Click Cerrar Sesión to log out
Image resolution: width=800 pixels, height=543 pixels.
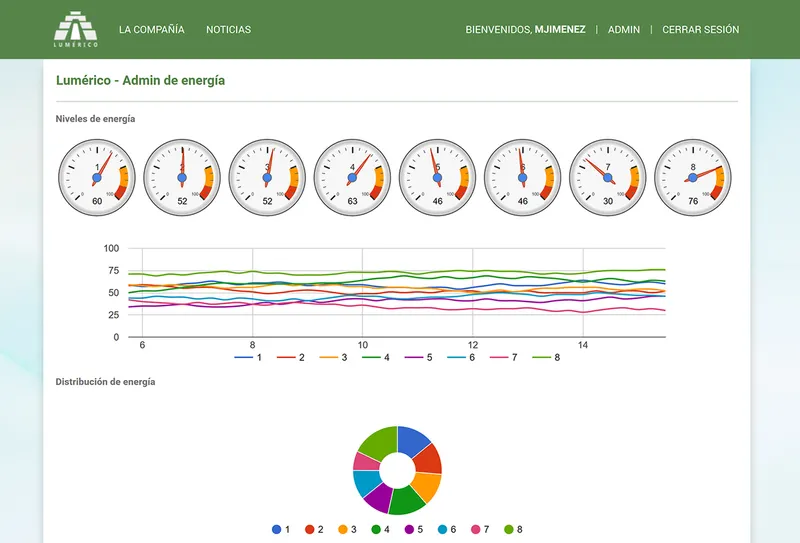pyautogui.click(x=700, y=30)
